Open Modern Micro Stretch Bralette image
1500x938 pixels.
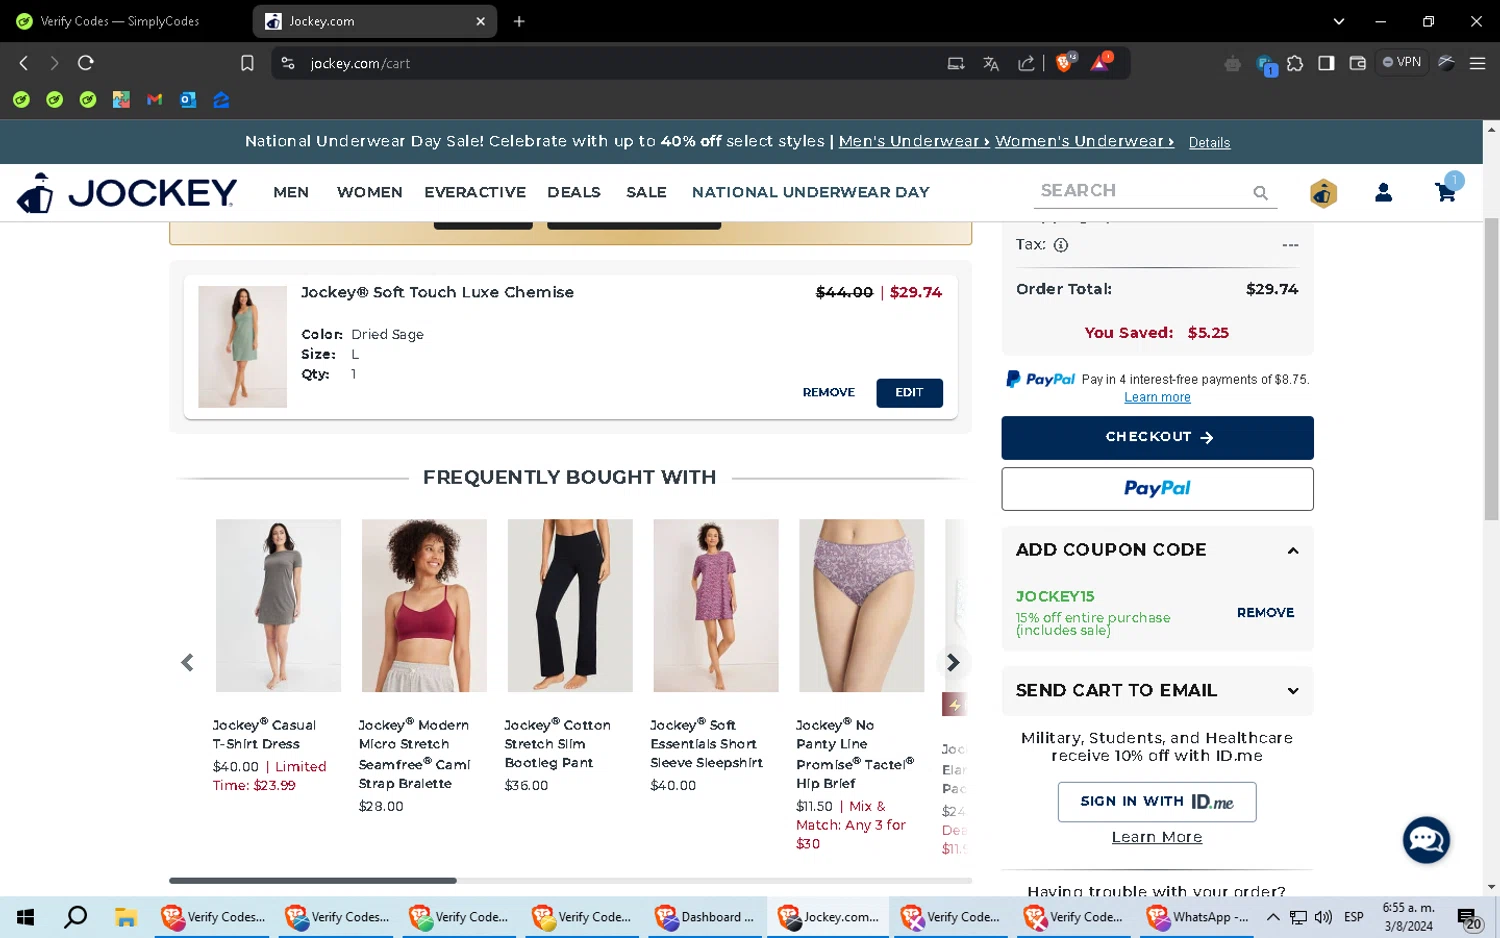coord(424,605)
